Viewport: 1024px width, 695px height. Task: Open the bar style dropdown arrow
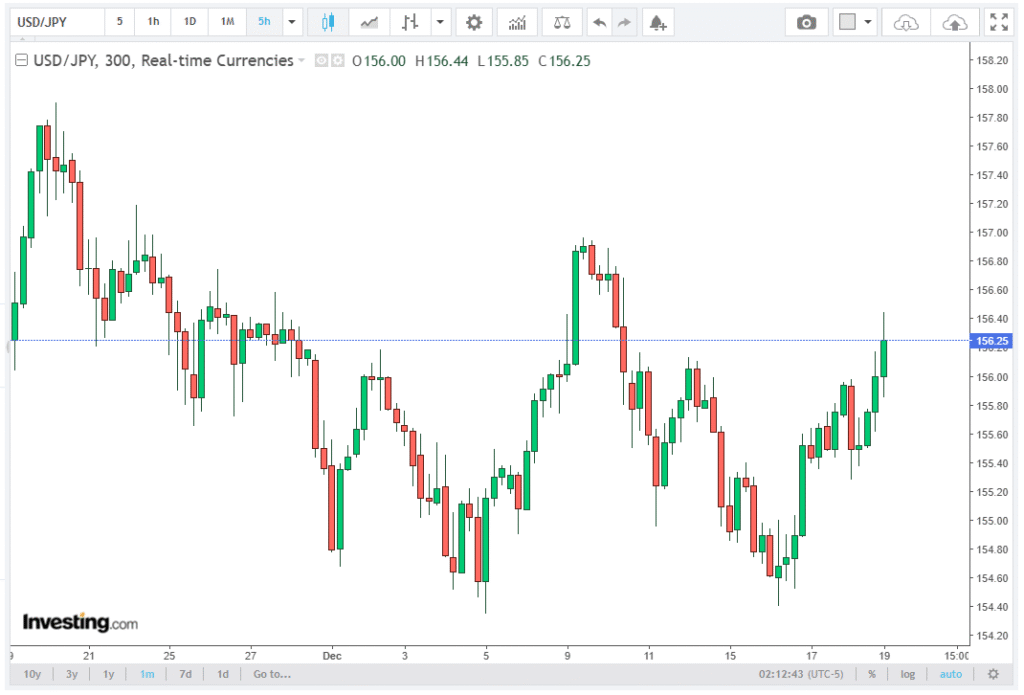441,21
